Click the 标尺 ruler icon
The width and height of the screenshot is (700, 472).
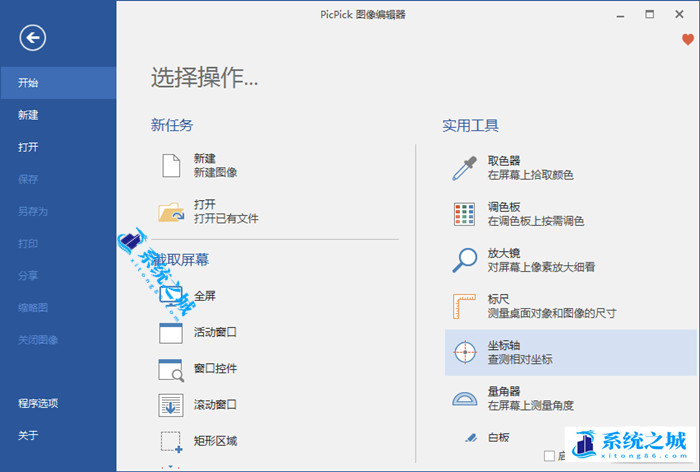click(x=464, y=306)
